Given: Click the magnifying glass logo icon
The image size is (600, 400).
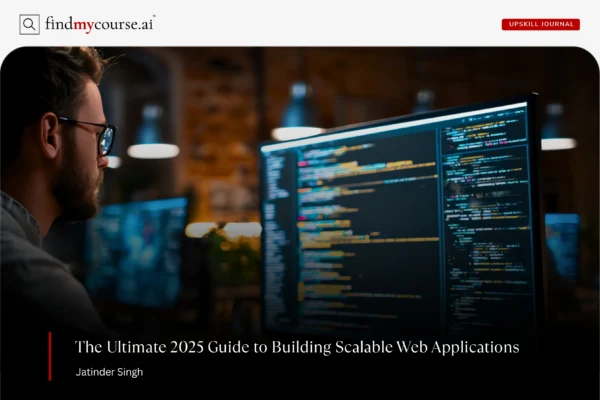Looking at the screenshot, I should tap(30, 24).
